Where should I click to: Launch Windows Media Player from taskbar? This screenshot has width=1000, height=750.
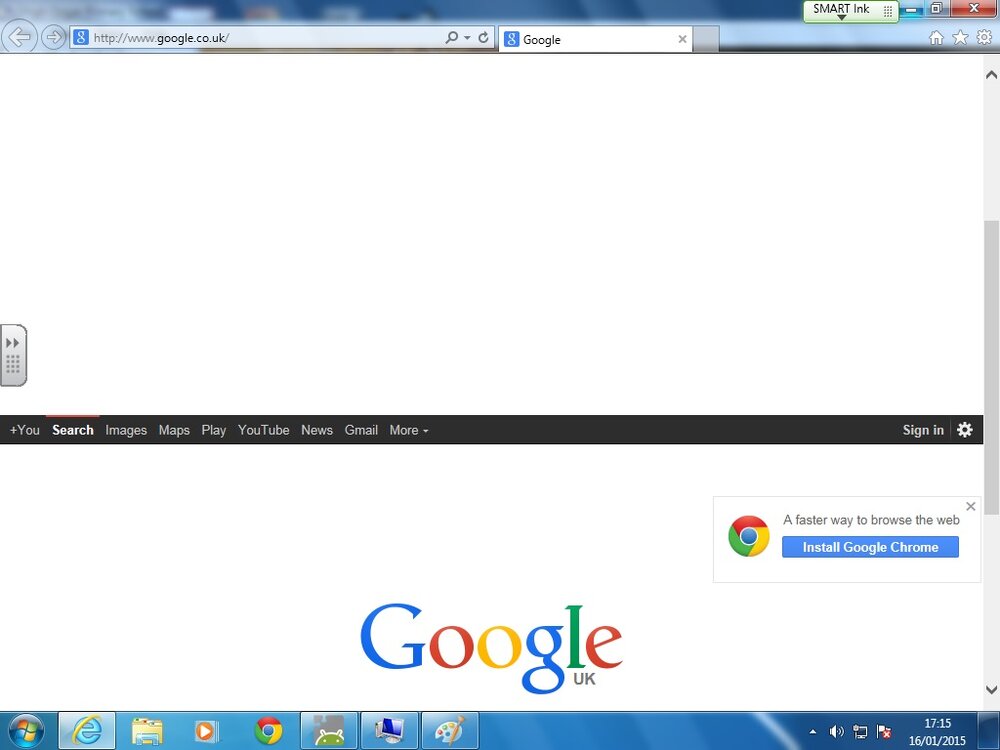[x=206, y=731]
